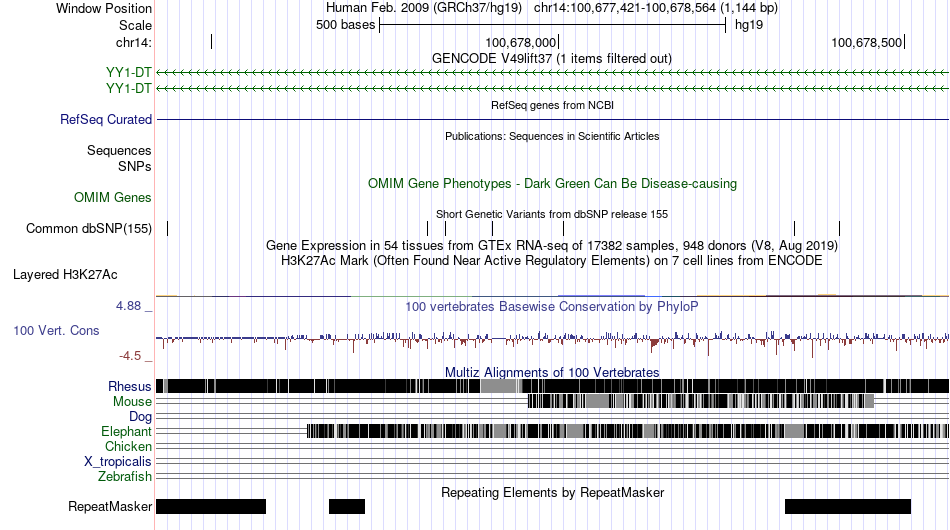This screenshot has height=530, width=950.
Task: Open the RefSeq Curated track label
Action: 106,119
